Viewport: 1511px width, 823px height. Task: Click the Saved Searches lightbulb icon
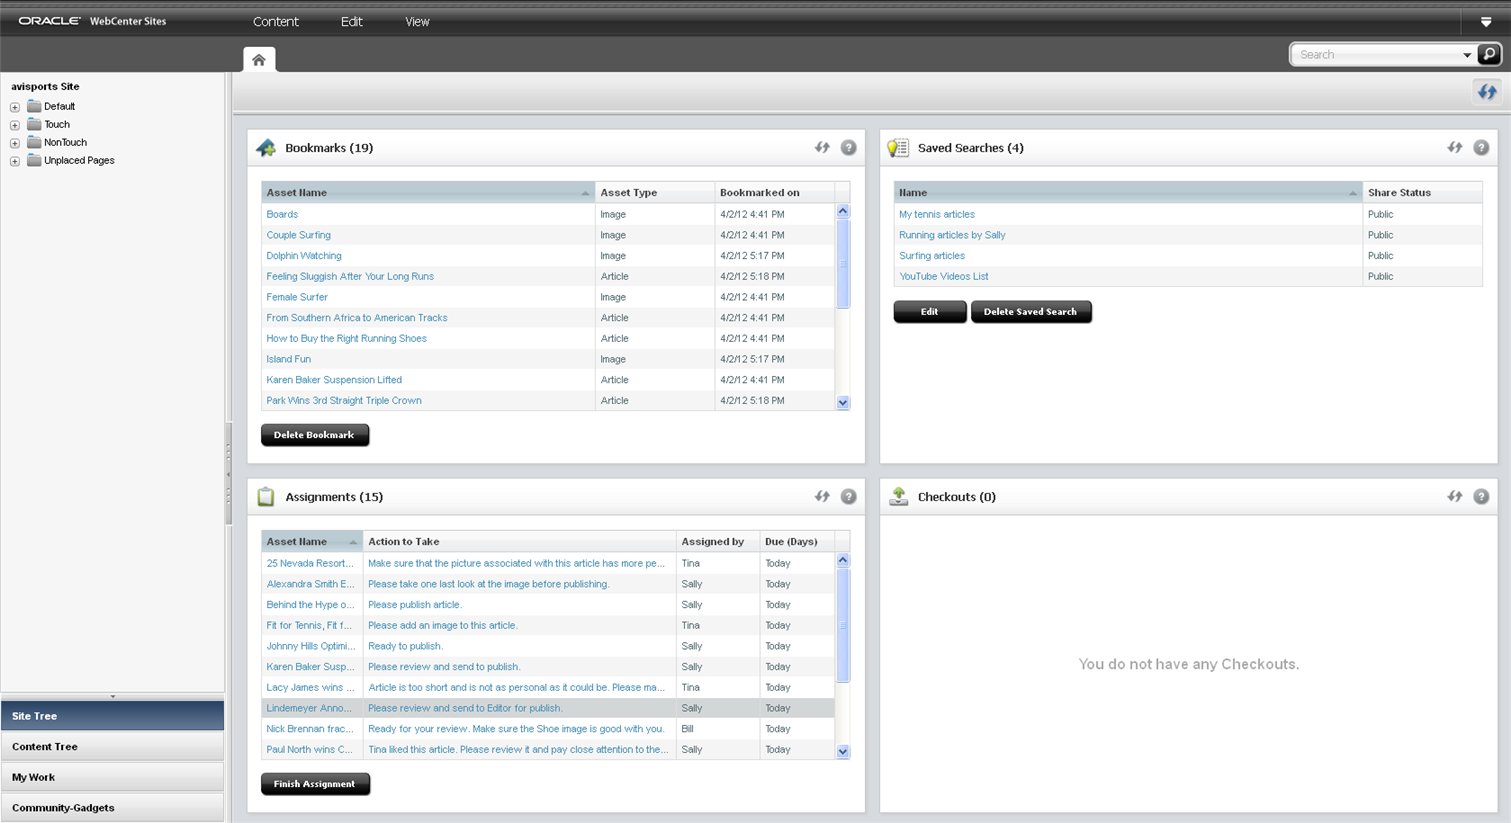tap(898, 148)
